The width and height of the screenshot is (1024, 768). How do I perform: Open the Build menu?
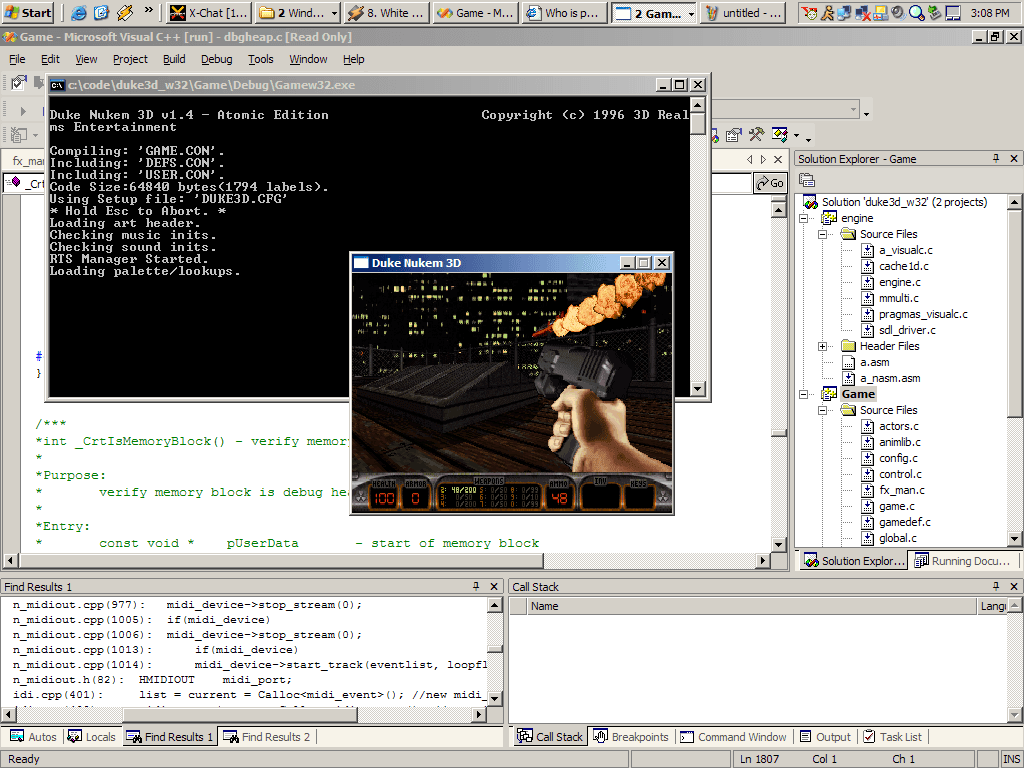[174, 59]
